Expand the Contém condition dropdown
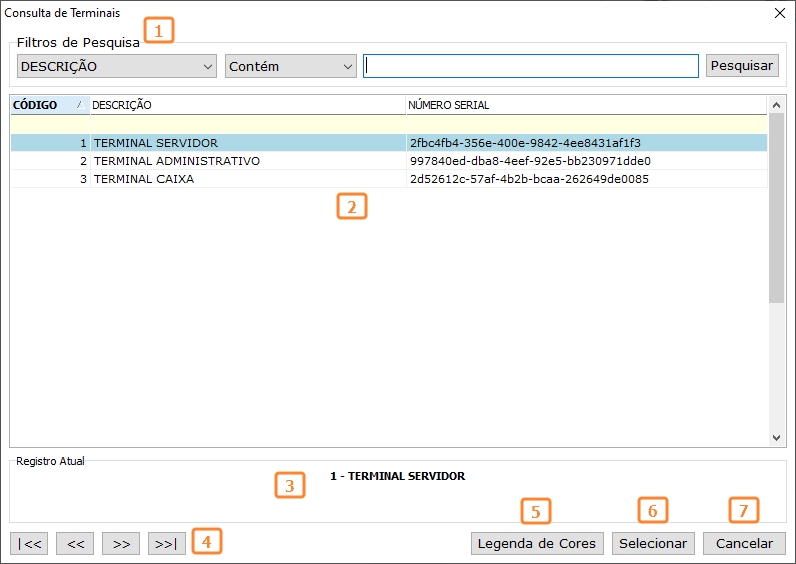 (291, 66)
